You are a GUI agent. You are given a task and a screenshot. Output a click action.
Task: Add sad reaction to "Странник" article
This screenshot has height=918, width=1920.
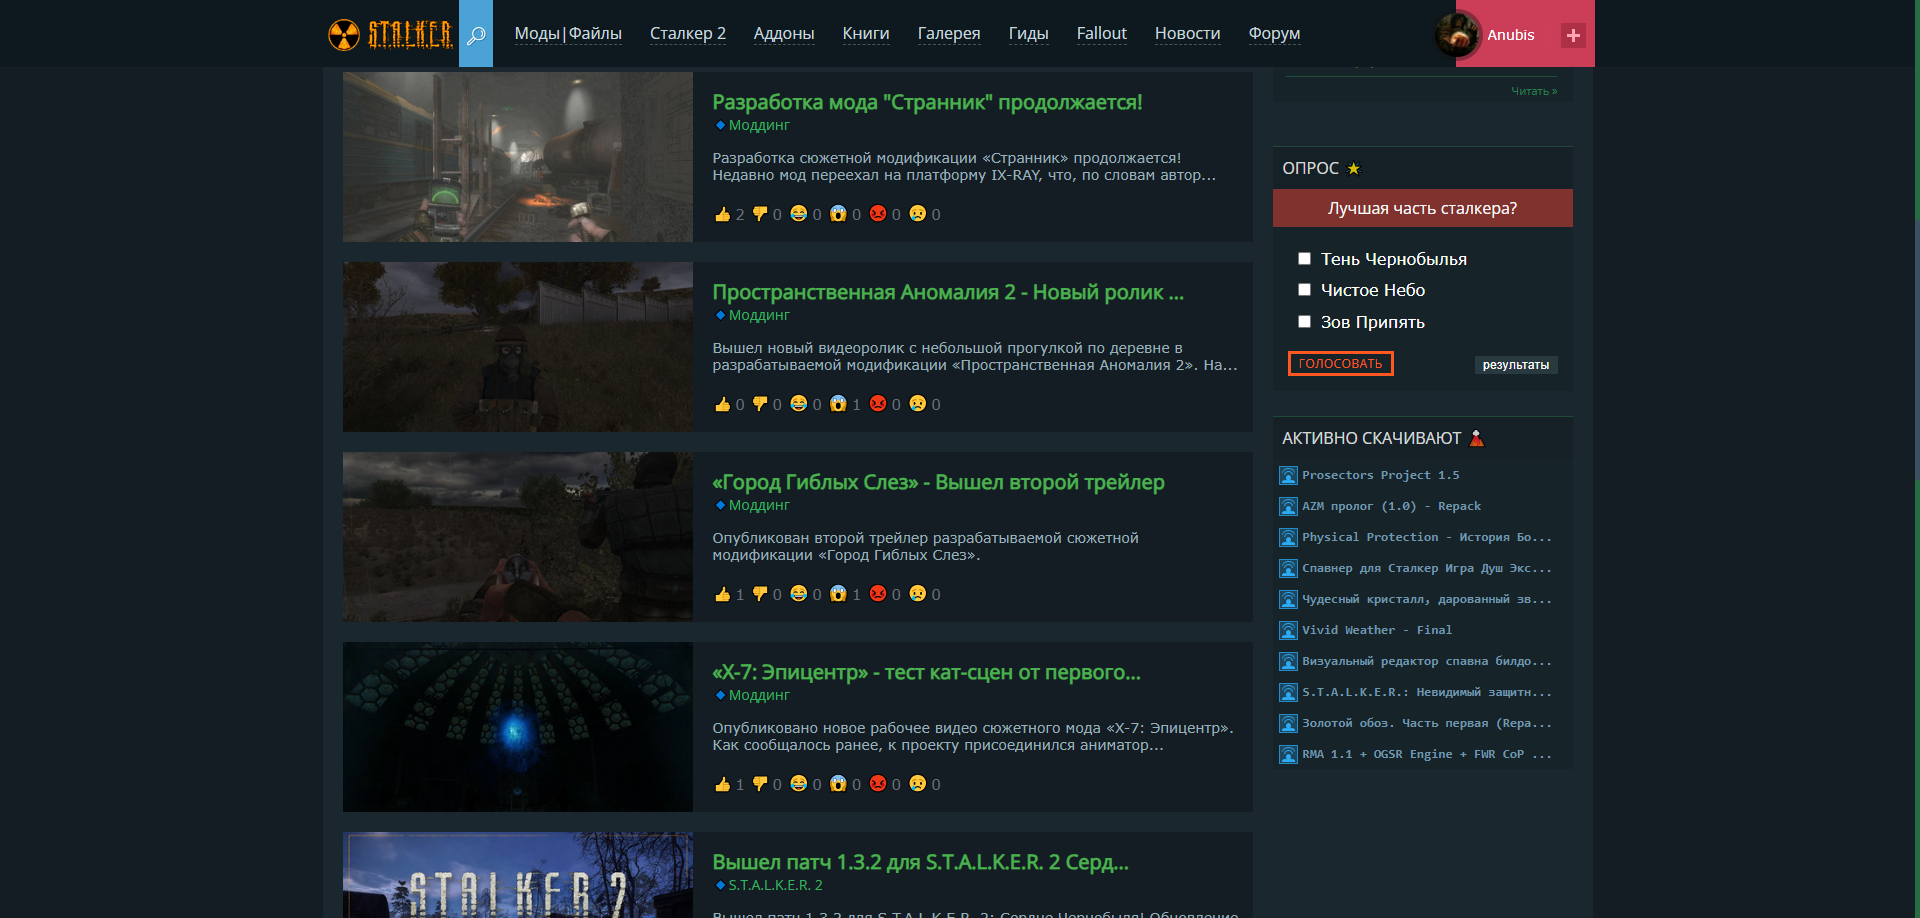tap(918, 214)
